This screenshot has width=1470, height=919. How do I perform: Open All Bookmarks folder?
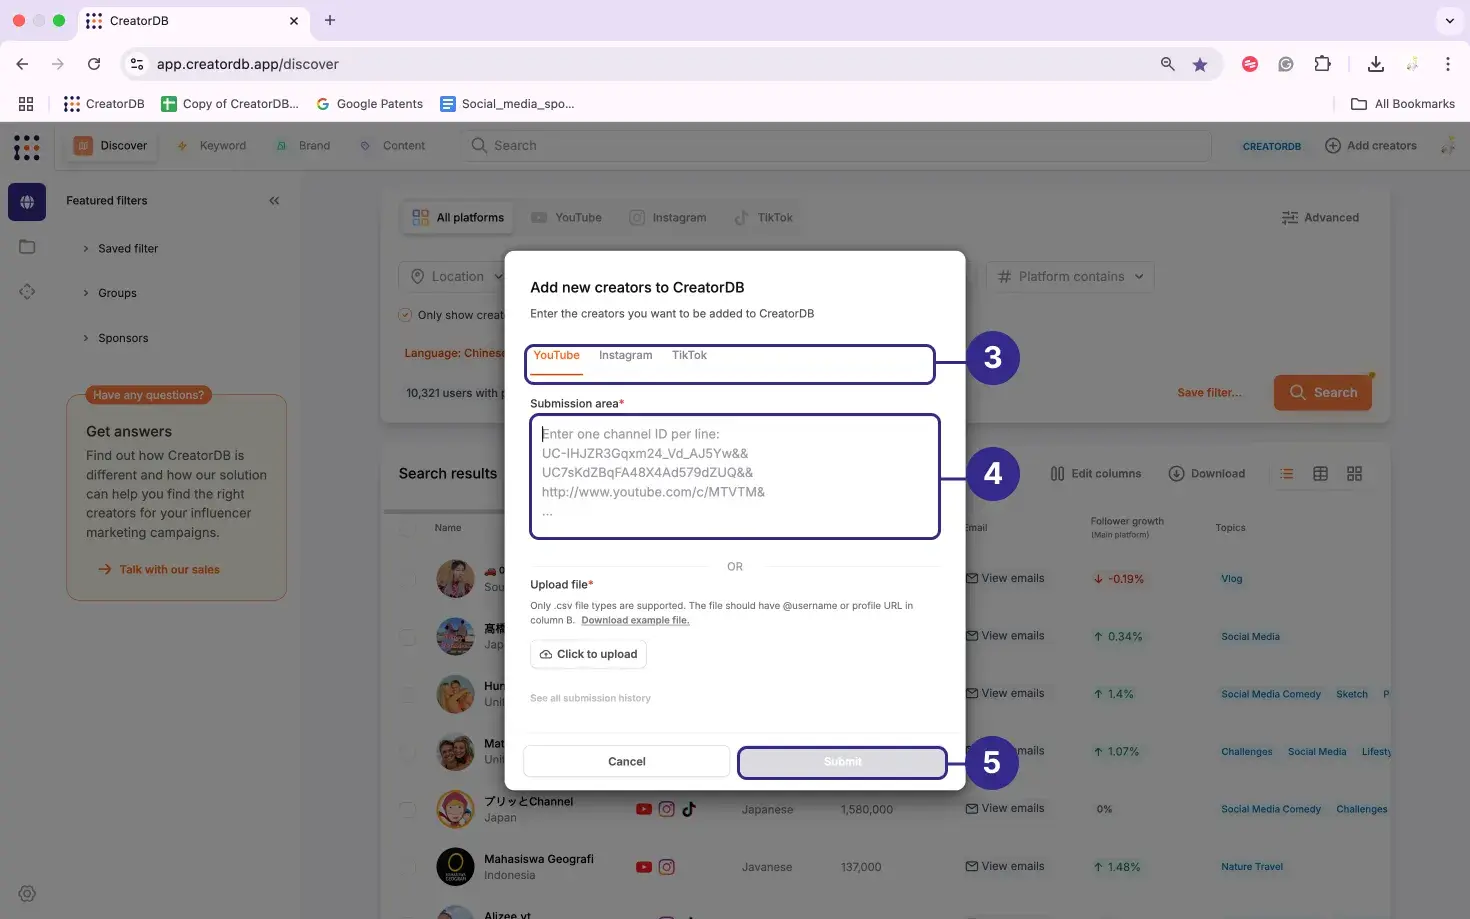tap(1403, 104)
